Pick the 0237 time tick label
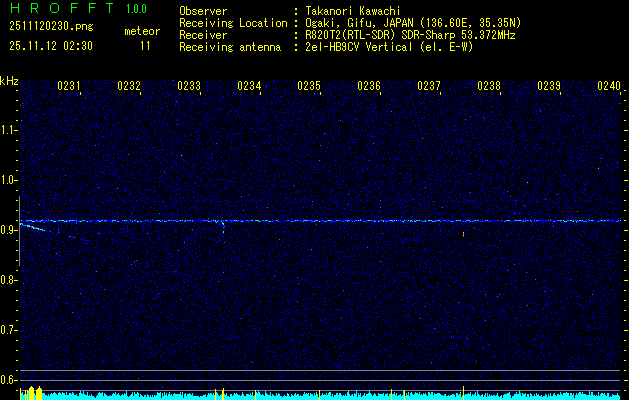 pyautogui.click(x=429, y=87)
